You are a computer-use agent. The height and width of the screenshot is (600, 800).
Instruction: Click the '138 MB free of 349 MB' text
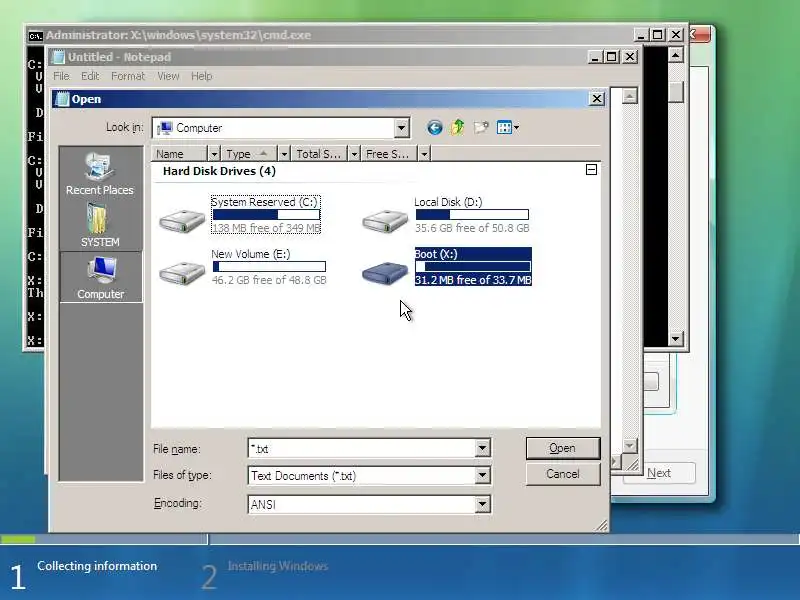(x=266, y=228)
